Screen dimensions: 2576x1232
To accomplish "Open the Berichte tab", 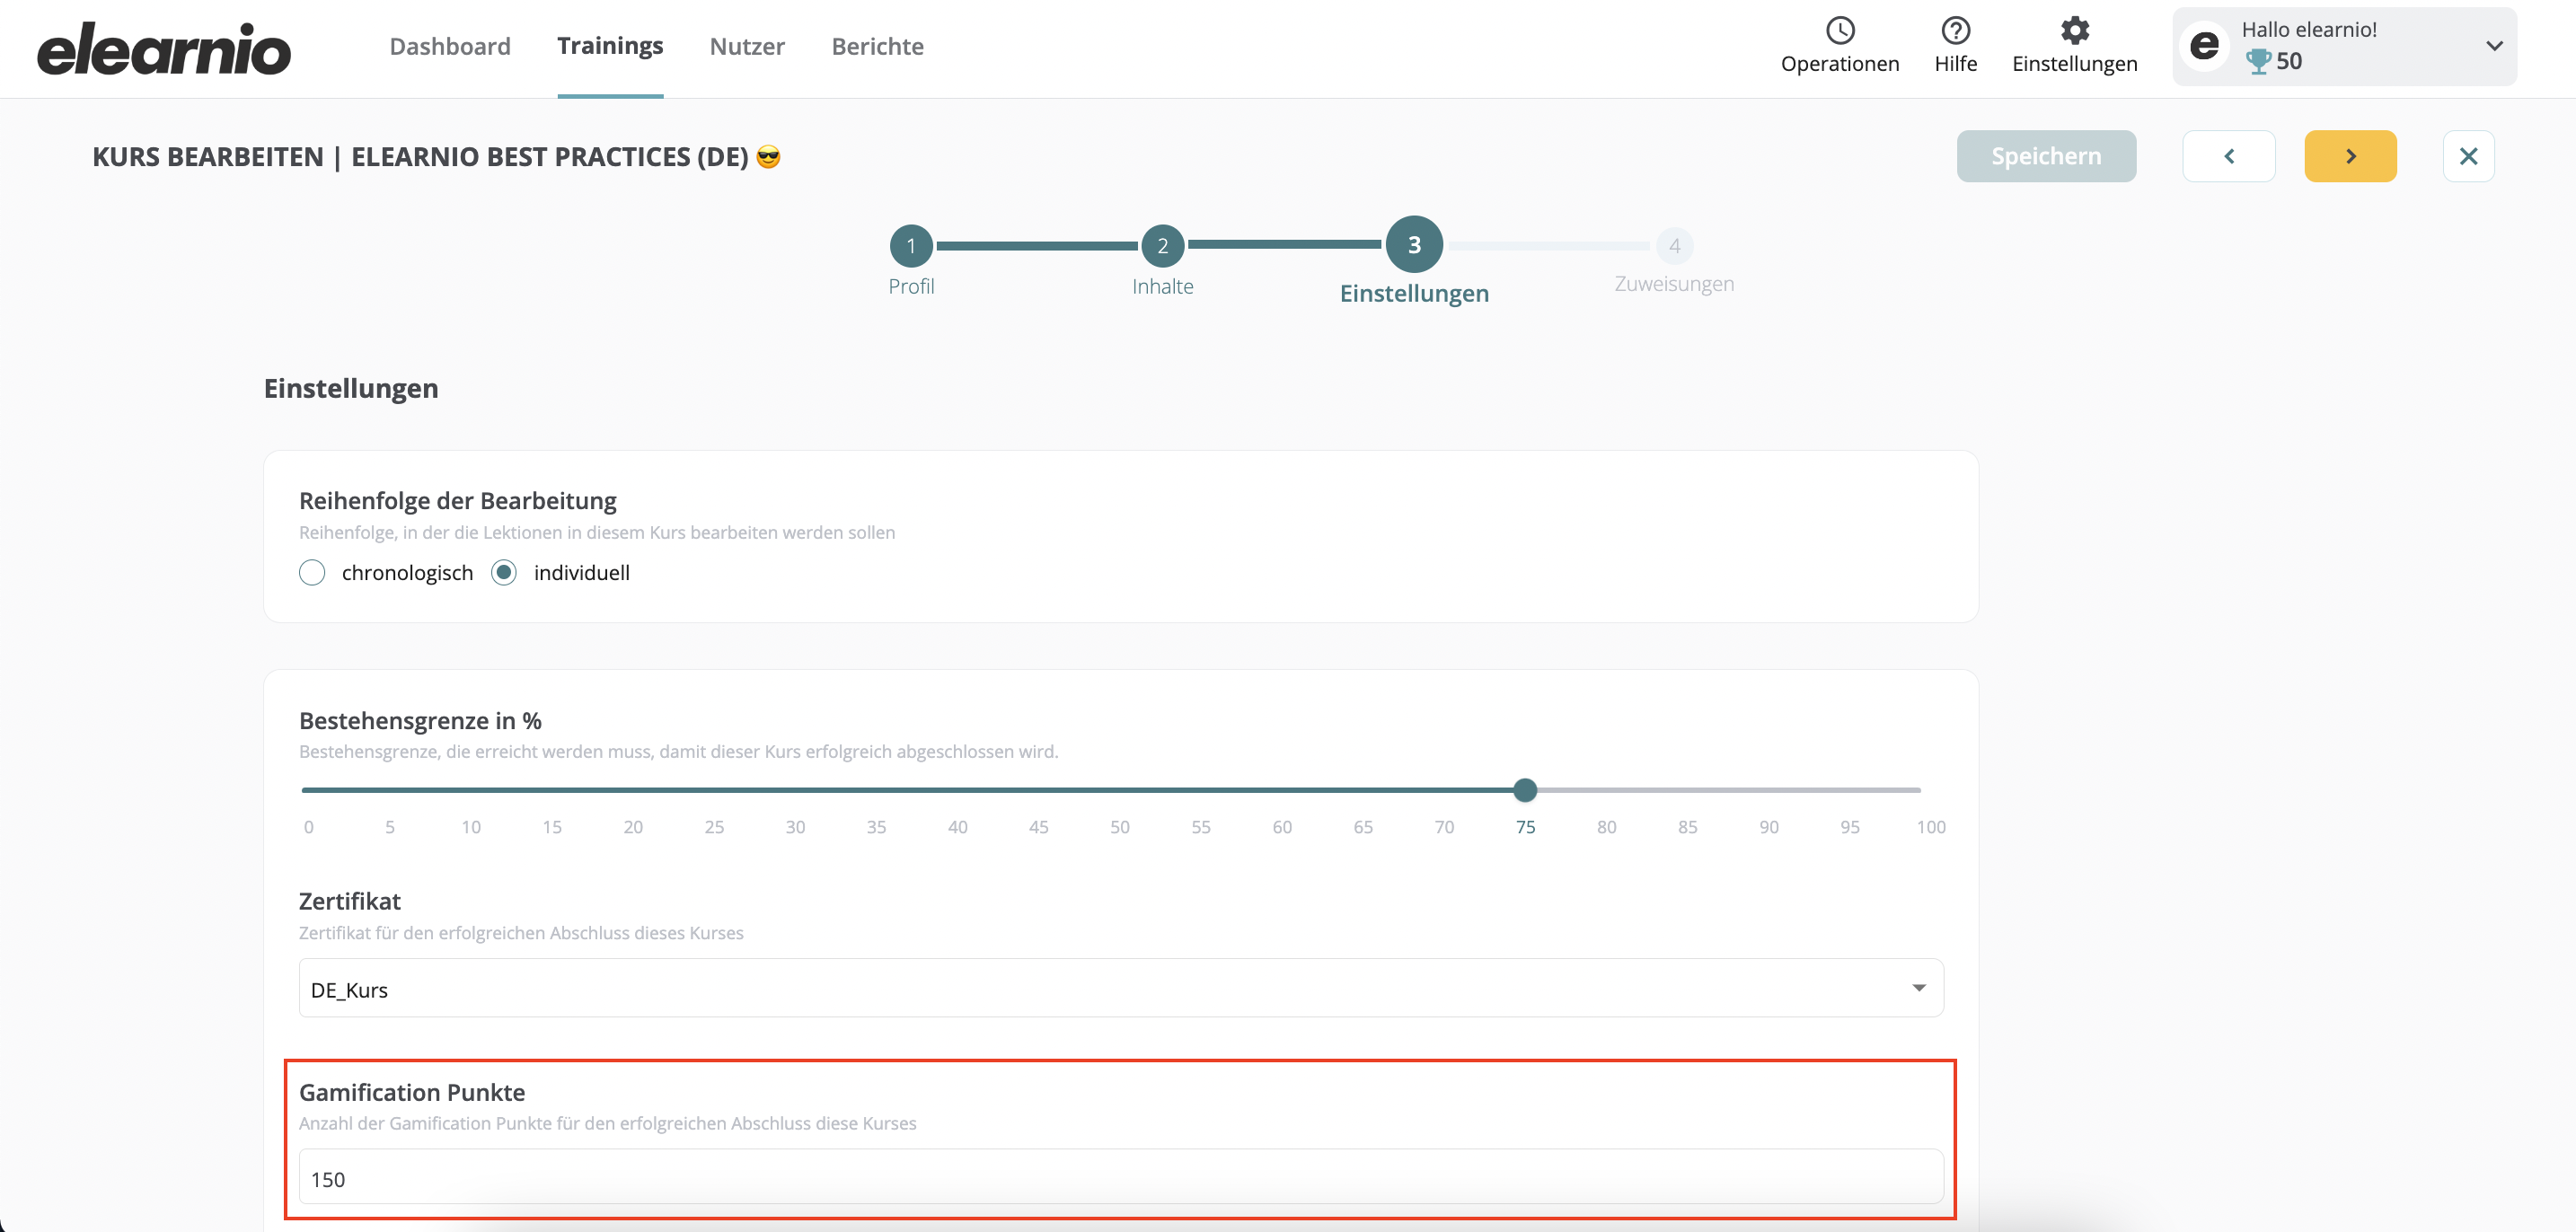I will [877, 46].
